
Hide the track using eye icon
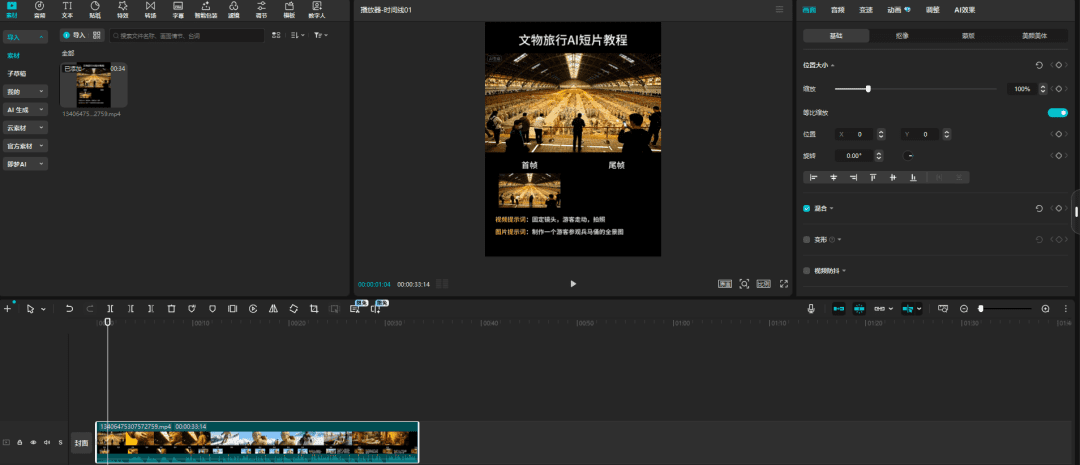click(32, 442)
